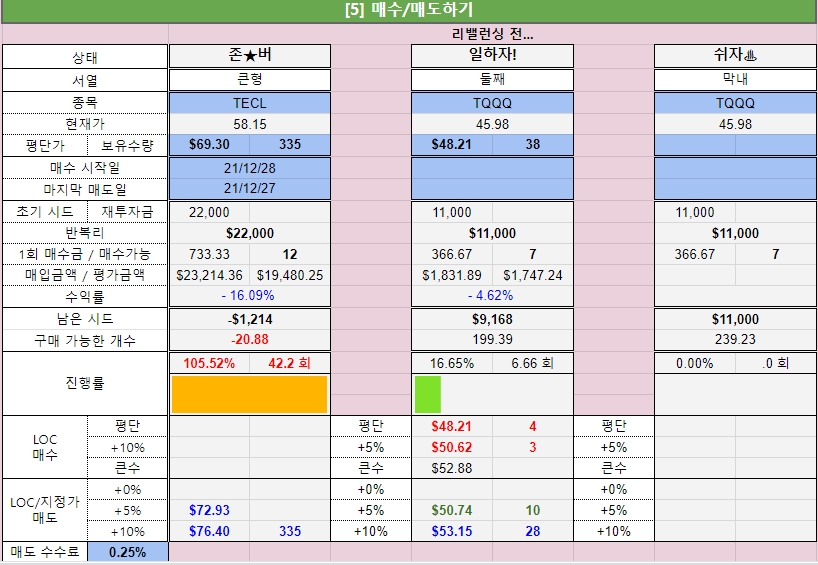Screen dimensions: 818x565
Task: Select the valuation amount $19,480.25
Action: tap(290, 275)
